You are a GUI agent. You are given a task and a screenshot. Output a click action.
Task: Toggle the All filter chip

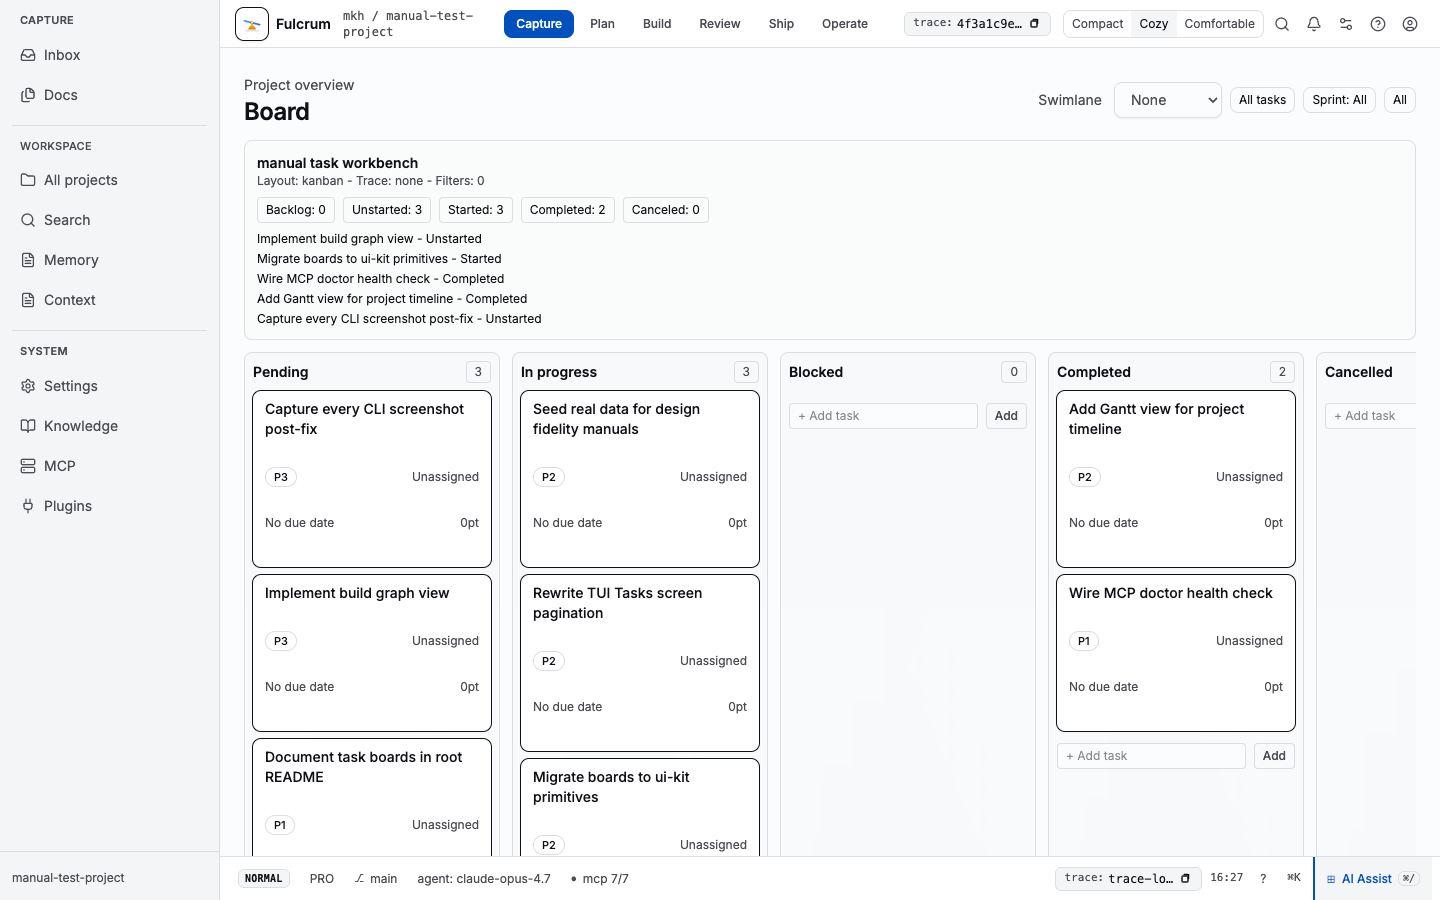1400,100
